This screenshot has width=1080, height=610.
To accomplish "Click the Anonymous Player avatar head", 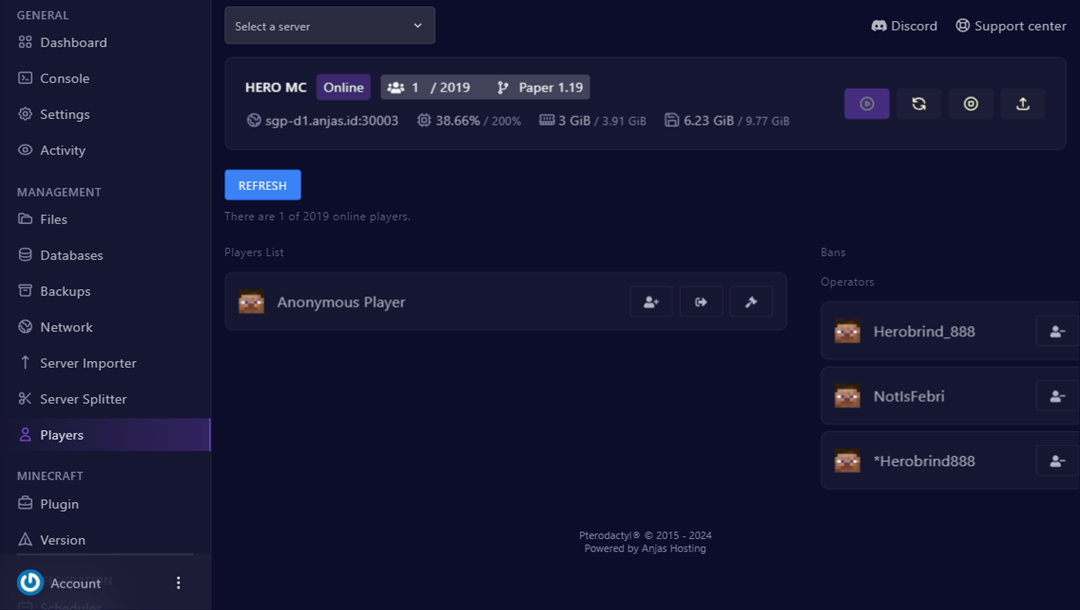I will [x=251, y=302].
